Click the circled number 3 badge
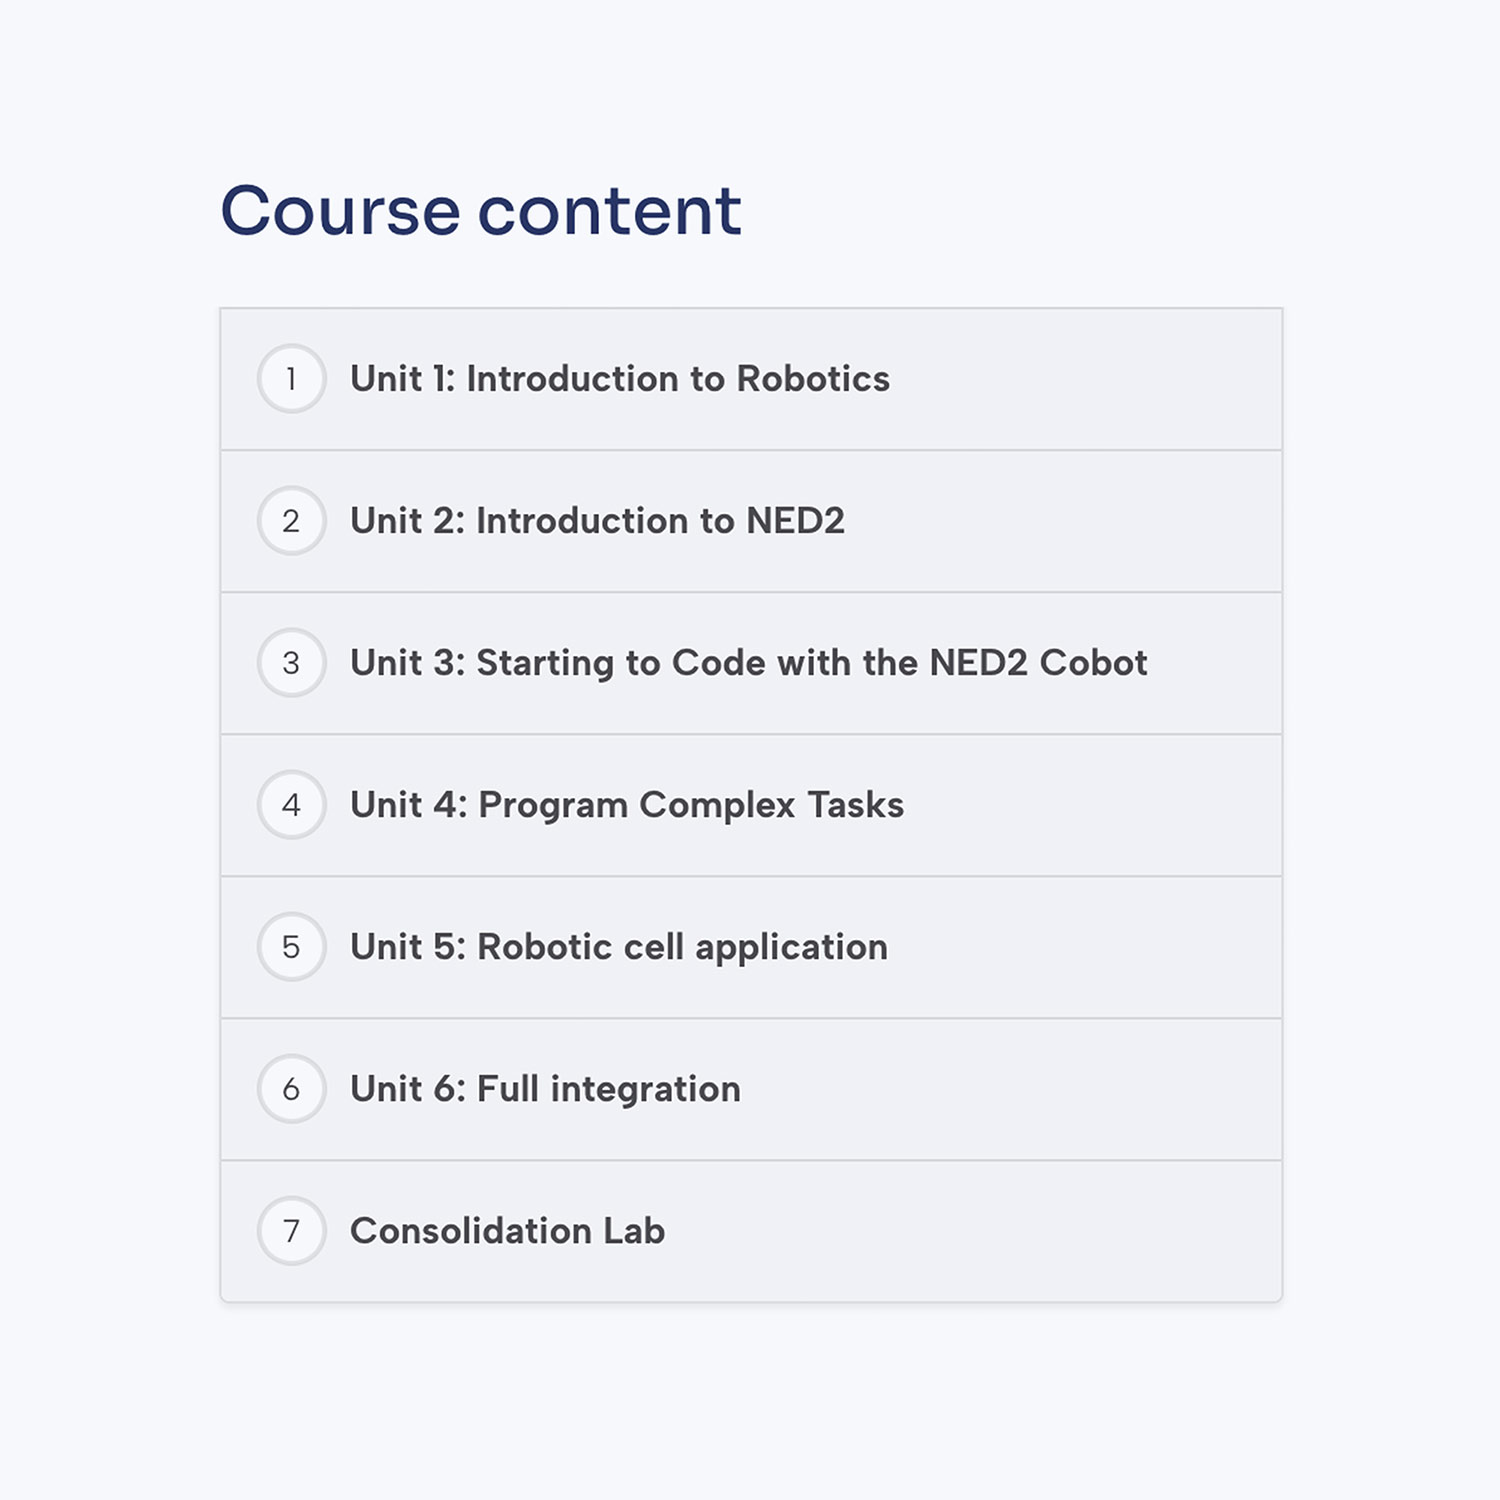Screen dimensions: 1500x1500 click(x=291, y=663)
